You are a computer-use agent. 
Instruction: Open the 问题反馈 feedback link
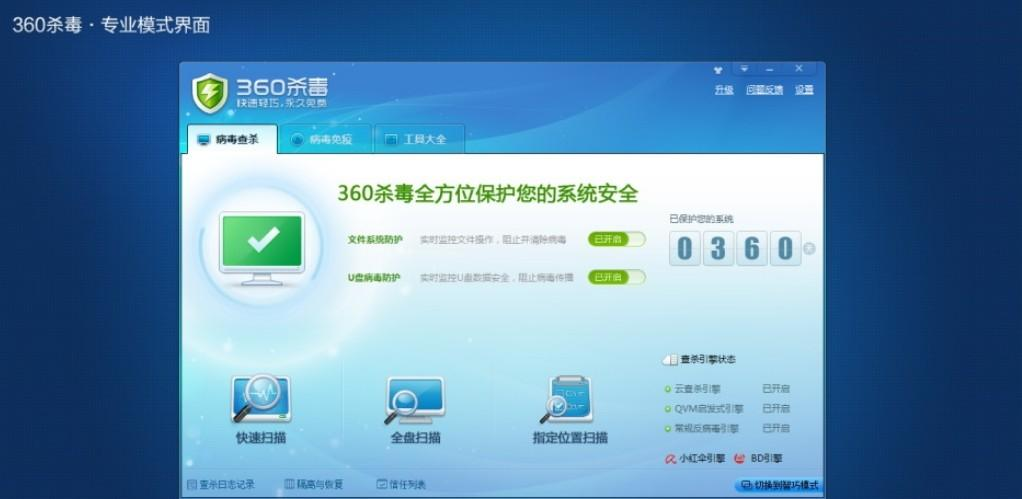[x=765, y=90]
